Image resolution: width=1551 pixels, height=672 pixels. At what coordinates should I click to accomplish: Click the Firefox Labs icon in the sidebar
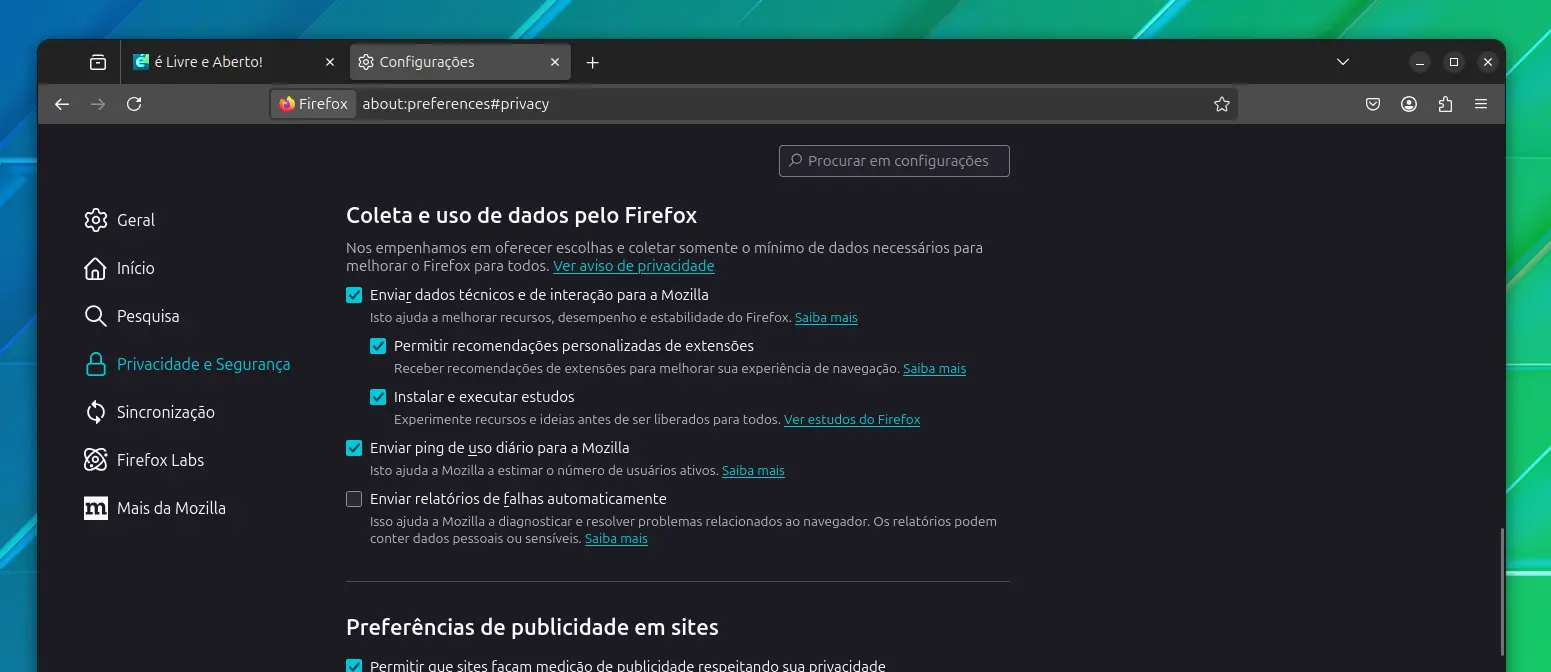(96, 460)
